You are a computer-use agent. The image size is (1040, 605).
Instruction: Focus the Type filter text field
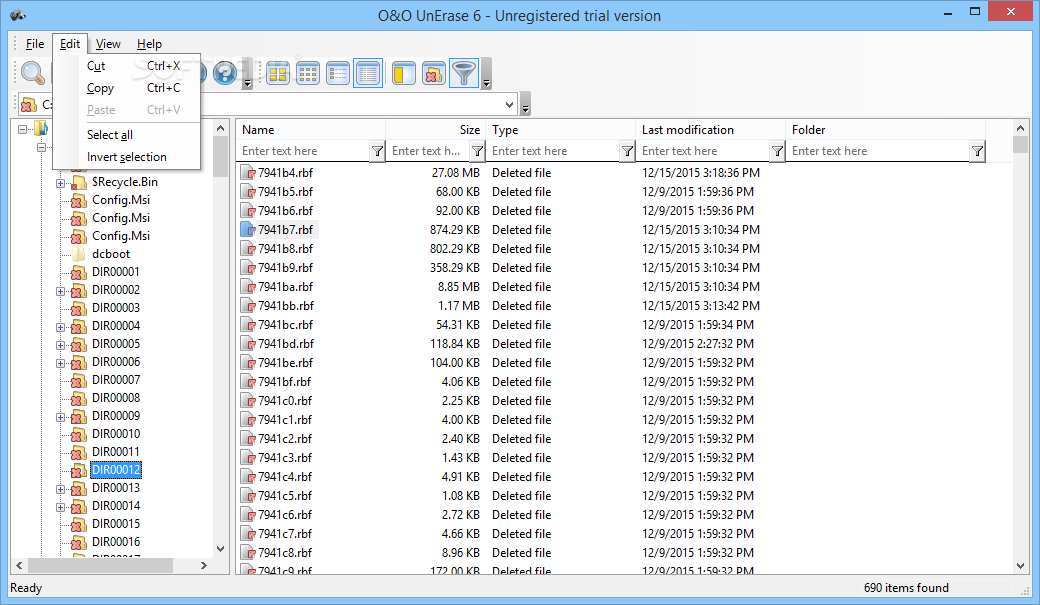[554, 151]
